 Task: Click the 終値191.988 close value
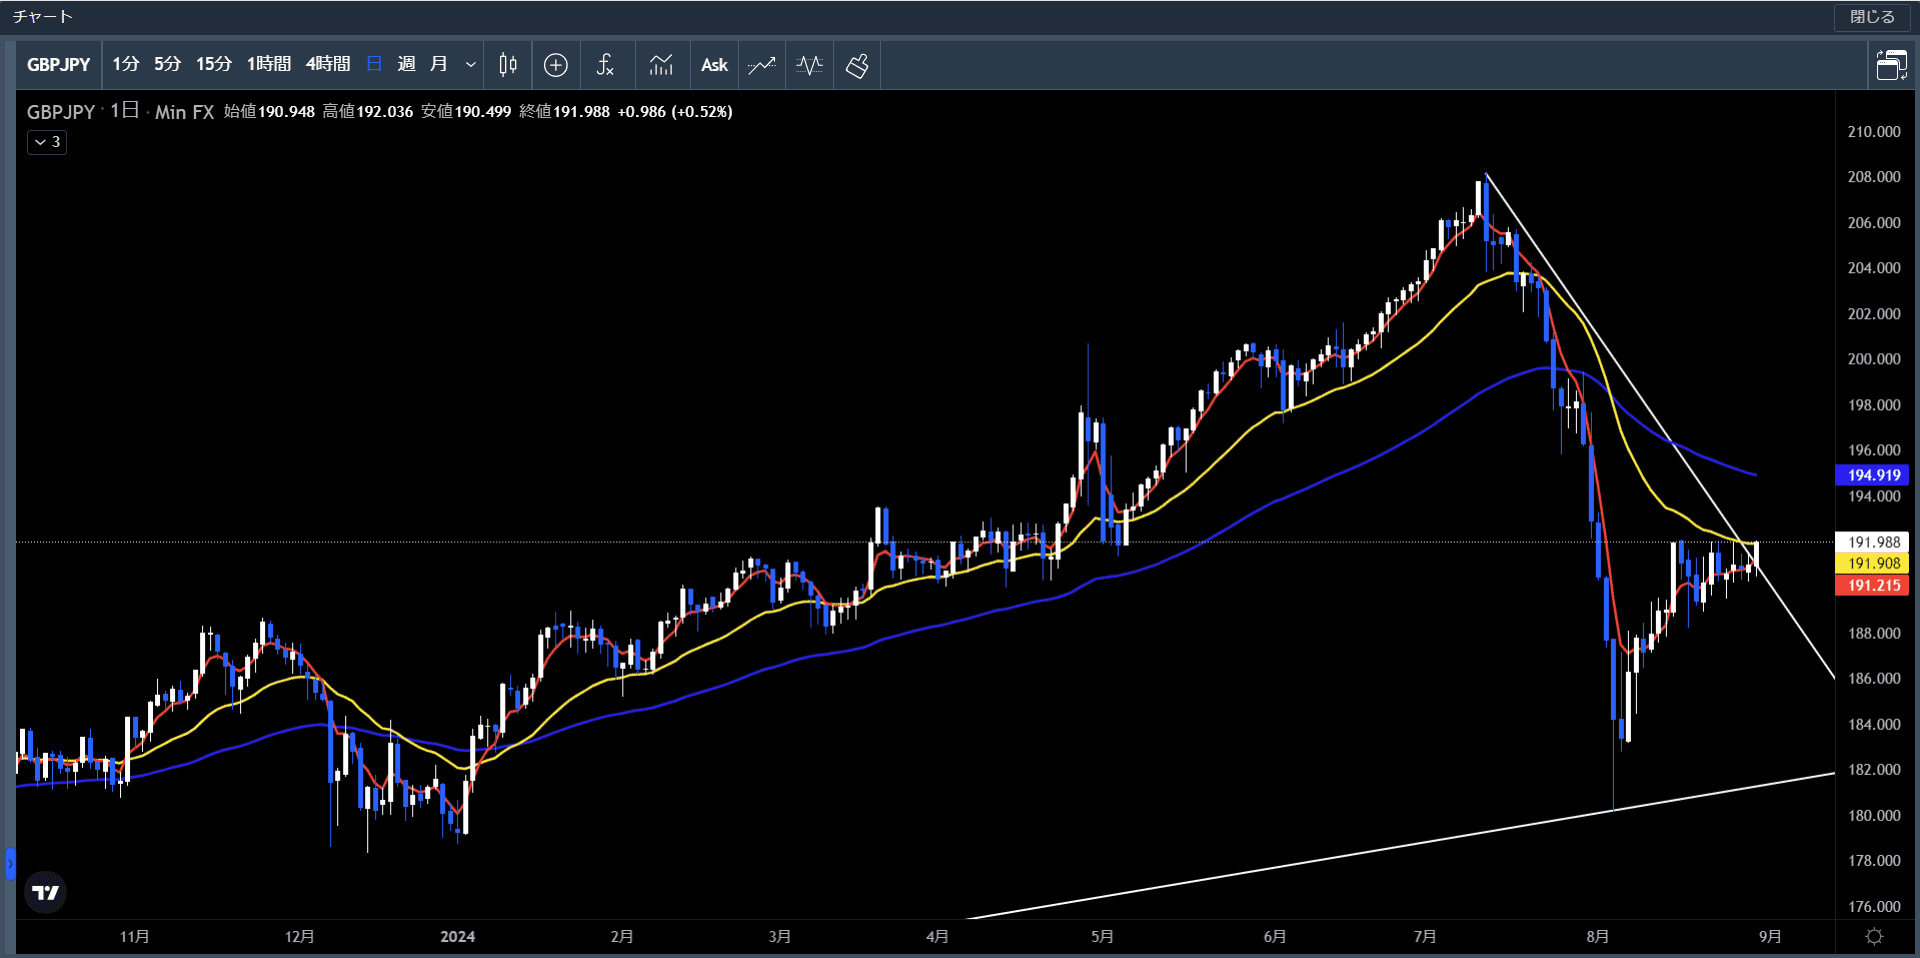(x=564, y=112)
